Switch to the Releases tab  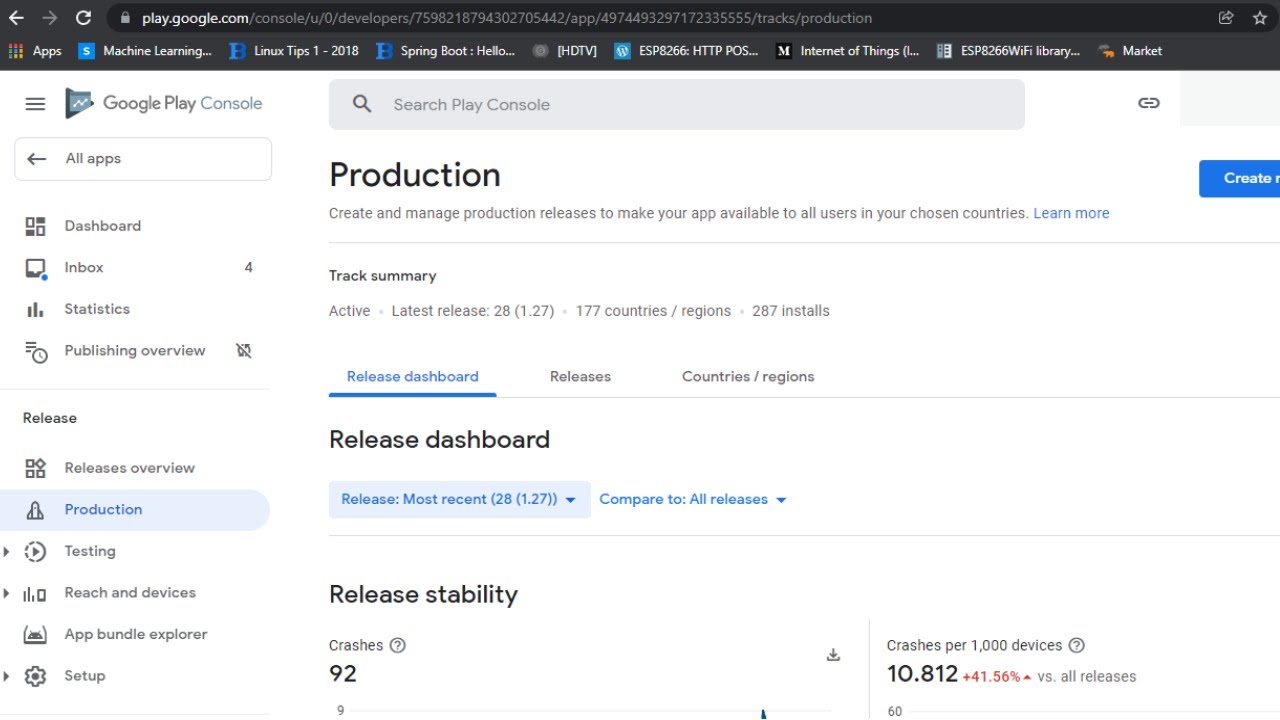point(580,377)
